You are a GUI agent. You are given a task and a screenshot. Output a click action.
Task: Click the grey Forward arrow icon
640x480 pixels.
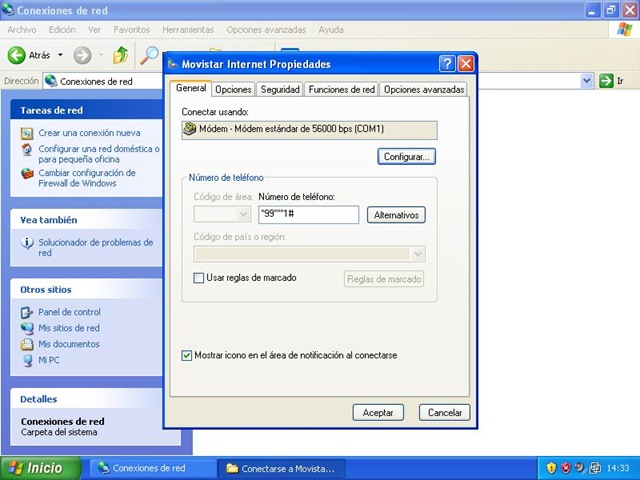82,55
